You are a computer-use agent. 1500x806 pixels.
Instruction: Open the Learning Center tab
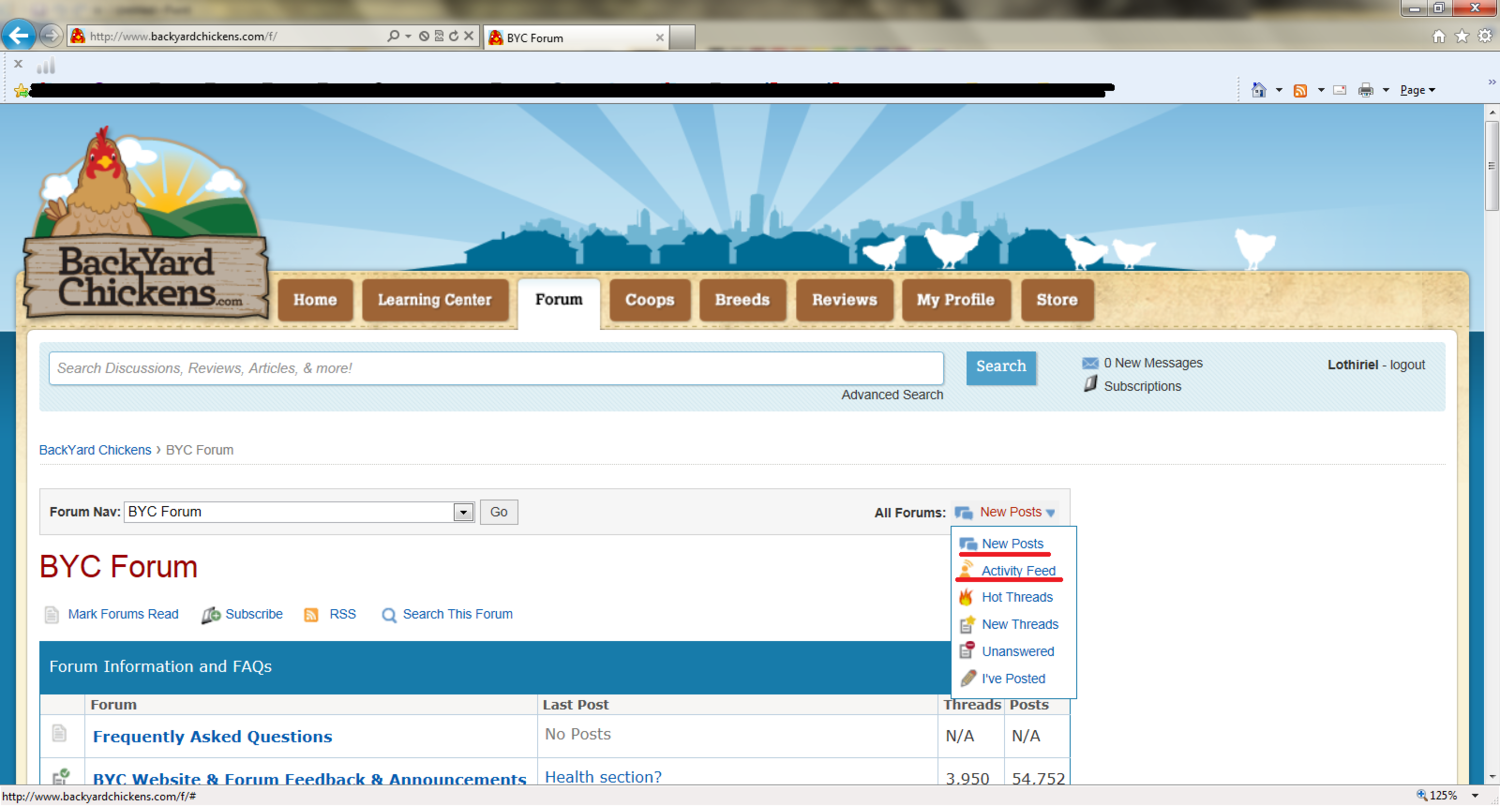tap(434, 300)
